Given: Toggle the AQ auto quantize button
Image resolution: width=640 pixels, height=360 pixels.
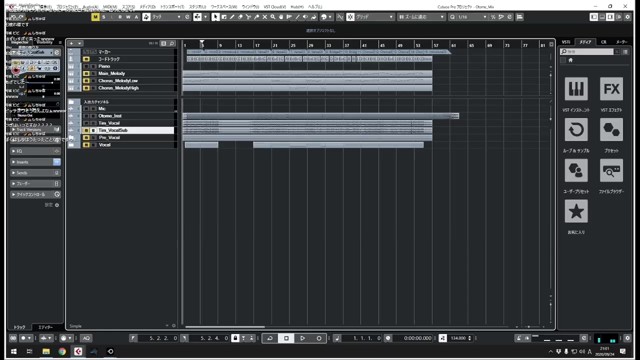Looking at the screenshot, I should click(86, 338).
